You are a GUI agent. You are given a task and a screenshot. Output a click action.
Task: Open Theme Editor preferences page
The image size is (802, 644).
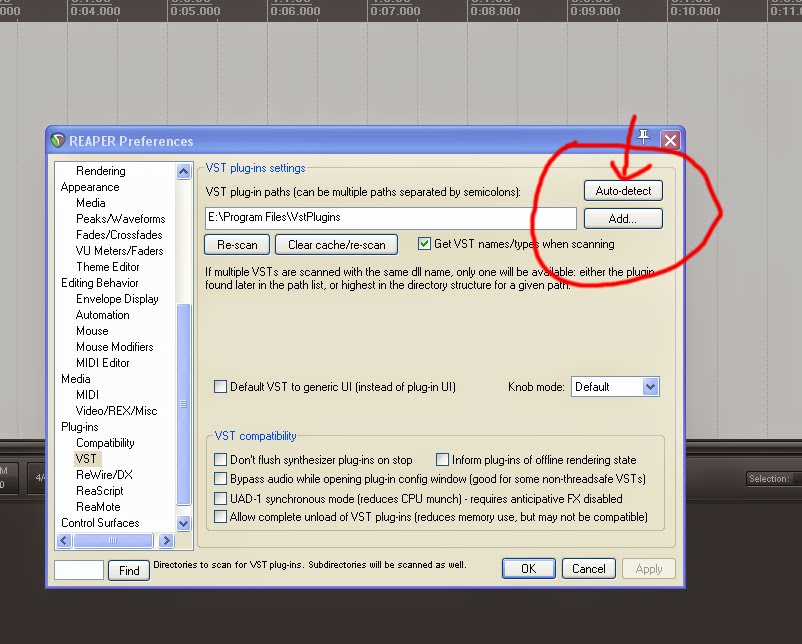[108, 267]
